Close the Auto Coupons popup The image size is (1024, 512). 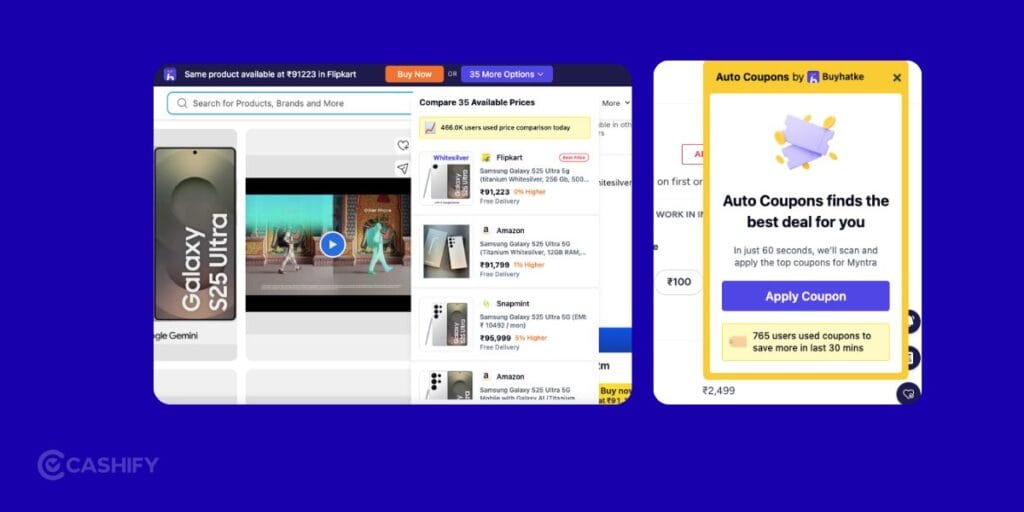897,78
